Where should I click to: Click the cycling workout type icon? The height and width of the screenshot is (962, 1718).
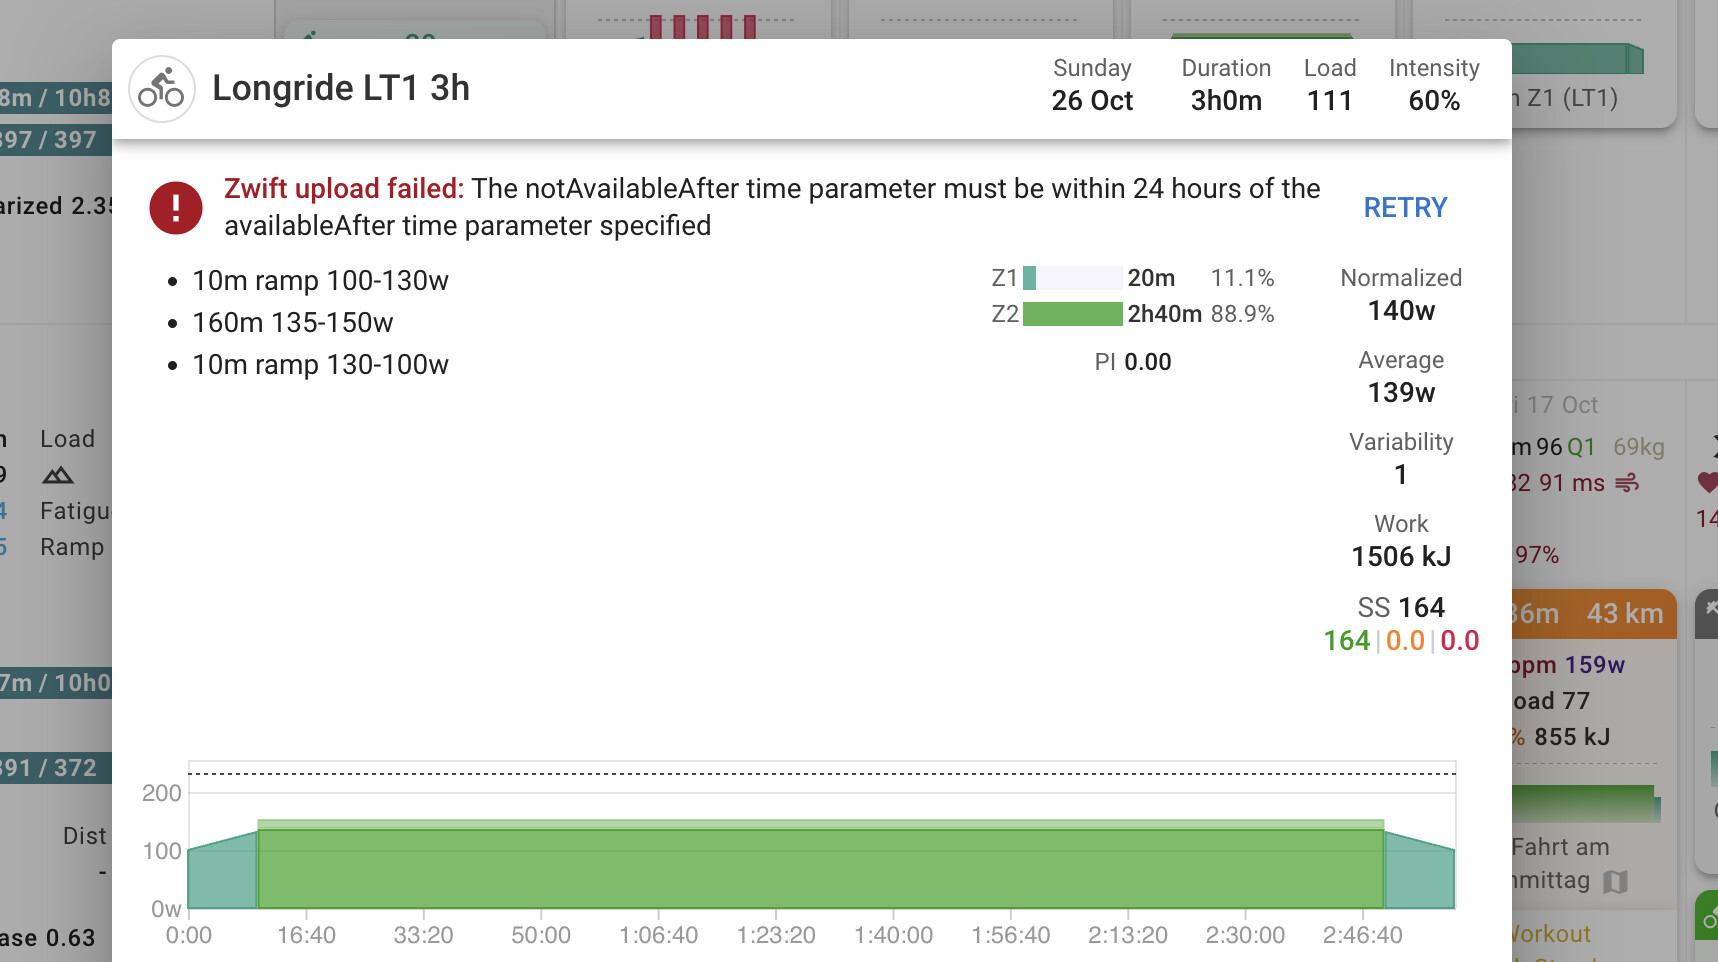click(x=161, y=89)
